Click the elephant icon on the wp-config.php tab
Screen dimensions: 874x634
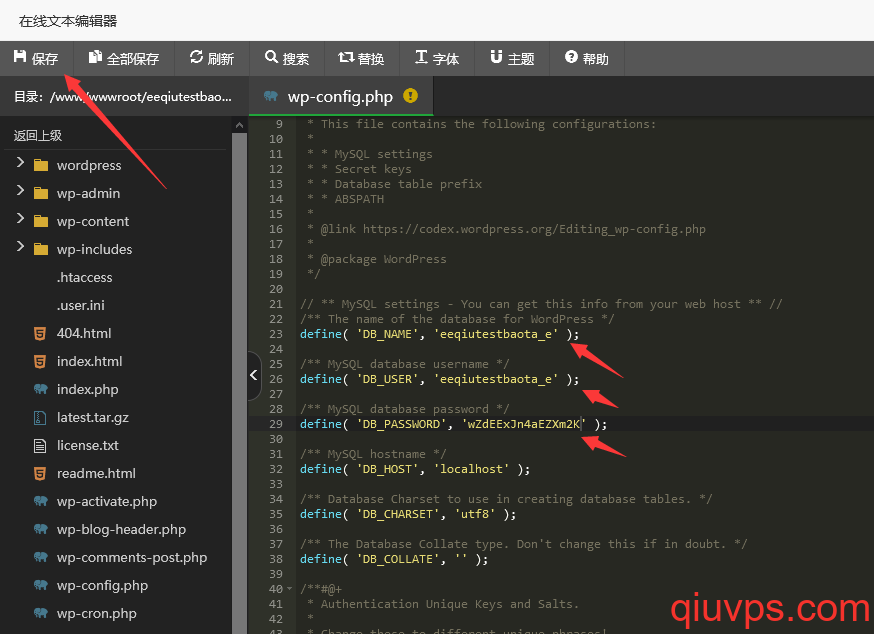[271, 96]
